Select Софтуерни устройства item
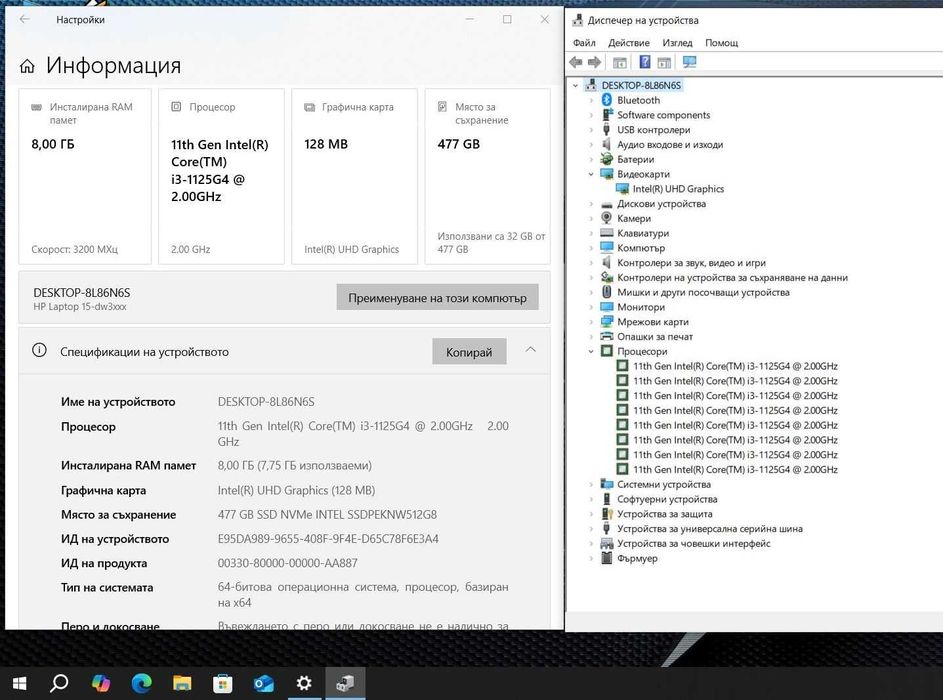The image size is (943, 700). tap(667, 499)
